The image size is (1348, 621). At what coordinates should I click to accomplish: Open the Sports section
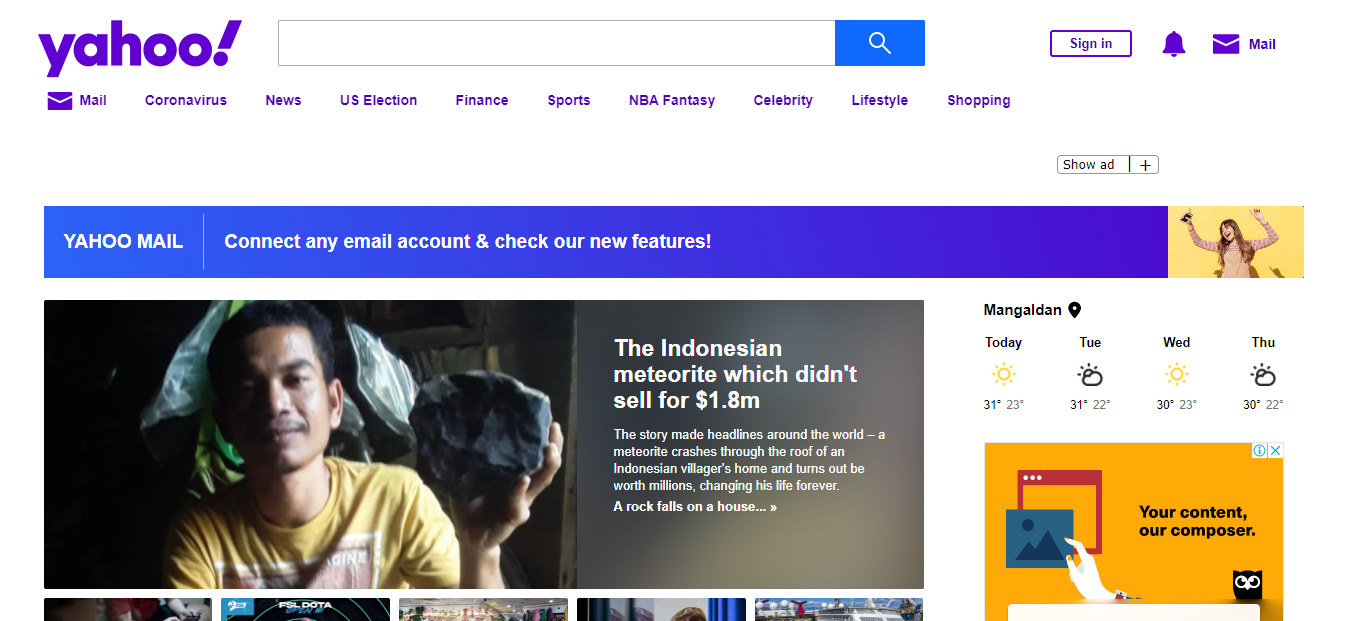click(569, 100)
